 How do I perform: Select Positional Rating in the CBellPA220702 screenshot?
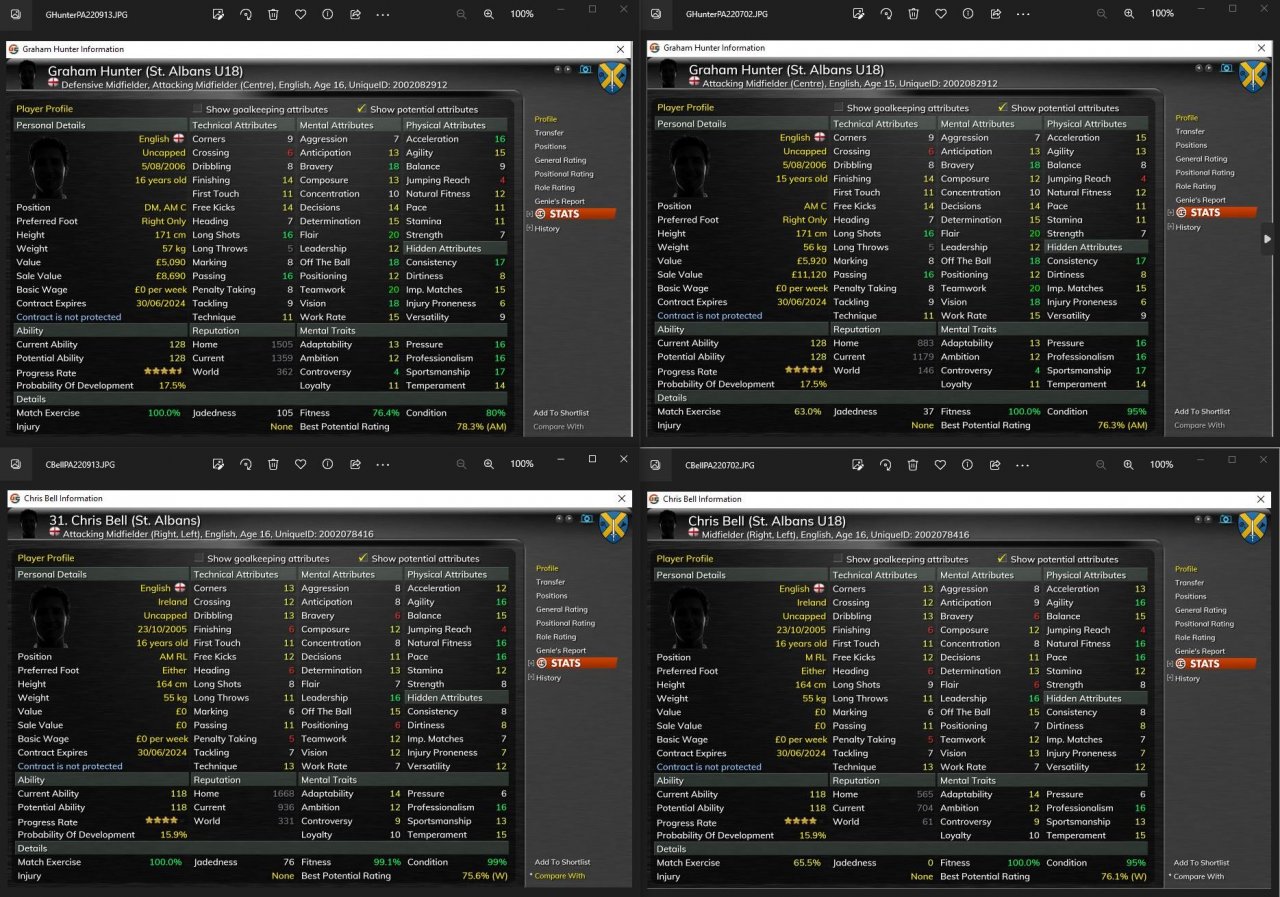pos(1204,624)
